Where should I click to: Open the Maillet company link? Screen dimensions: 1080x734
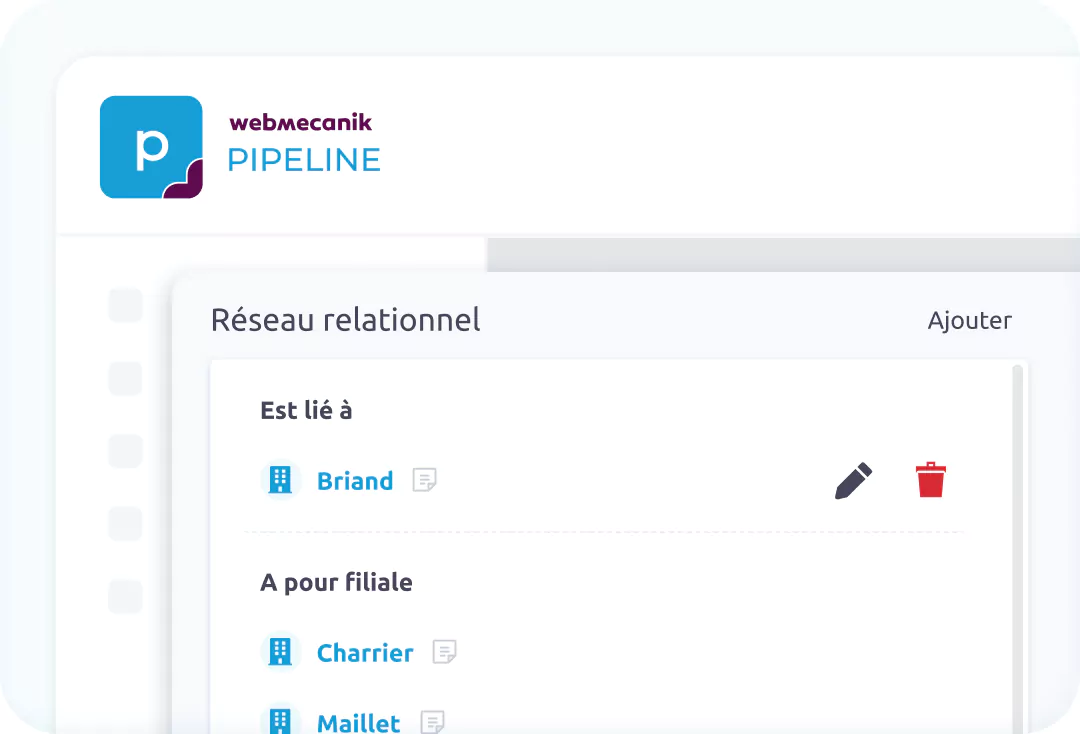(x=357, y=722)
